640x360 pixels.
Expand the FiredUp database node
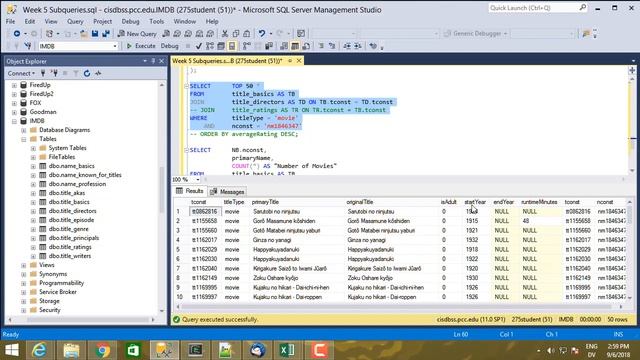14,85
